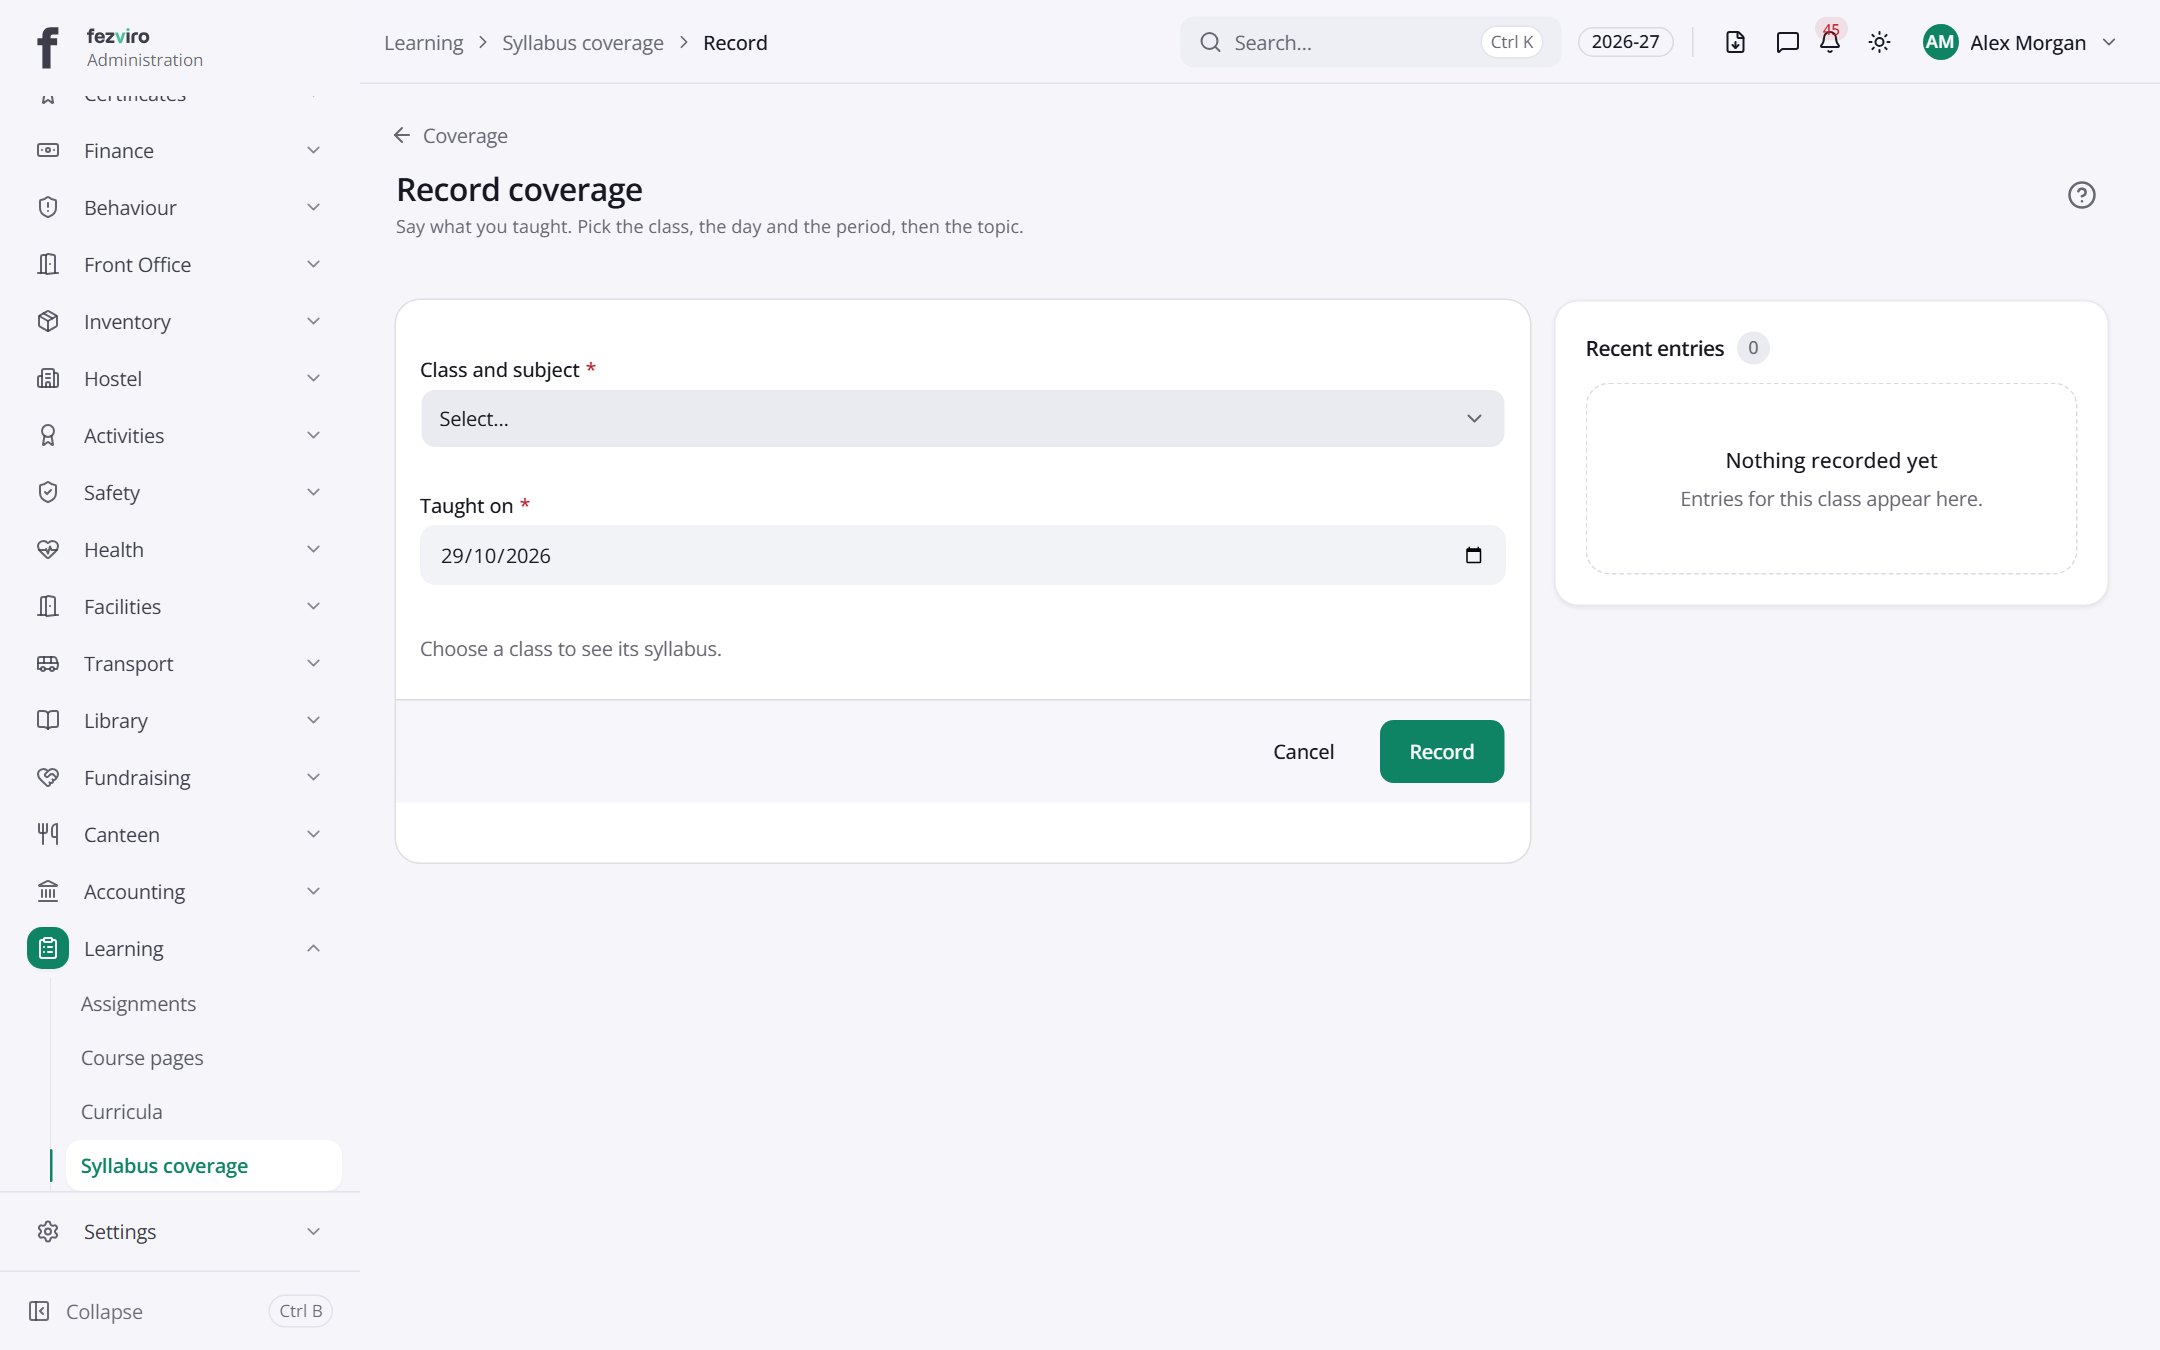2160x1350 pixels.
Task: Click the Recent entries count badge 0
Action: [x=1752, y=348]
